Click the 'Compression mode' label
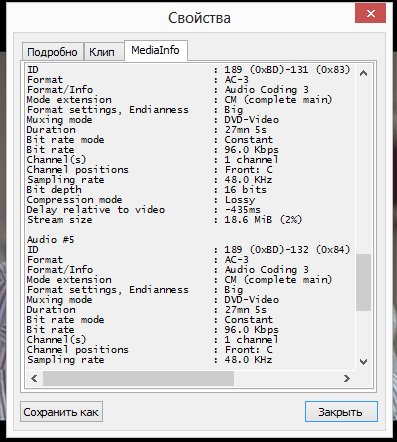The image size is (397, 442). click(74, 200)
